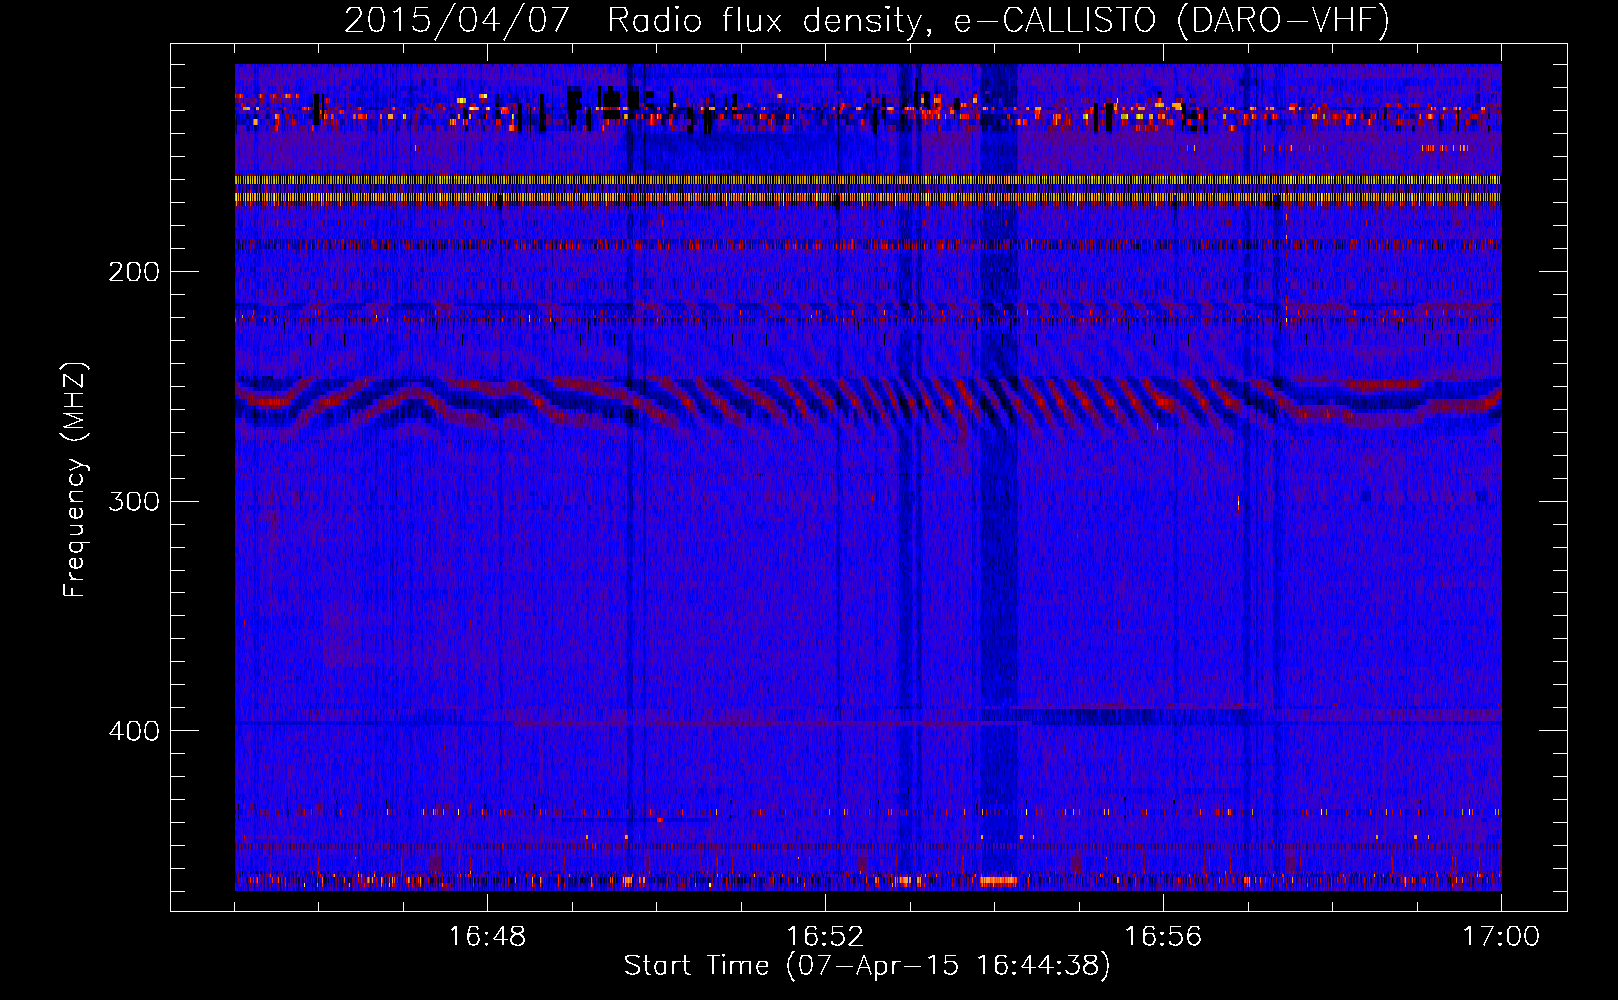Click the '200' frequency tick label
1618x1000 pixels.
pyautogui.click(x=134, y=272)
